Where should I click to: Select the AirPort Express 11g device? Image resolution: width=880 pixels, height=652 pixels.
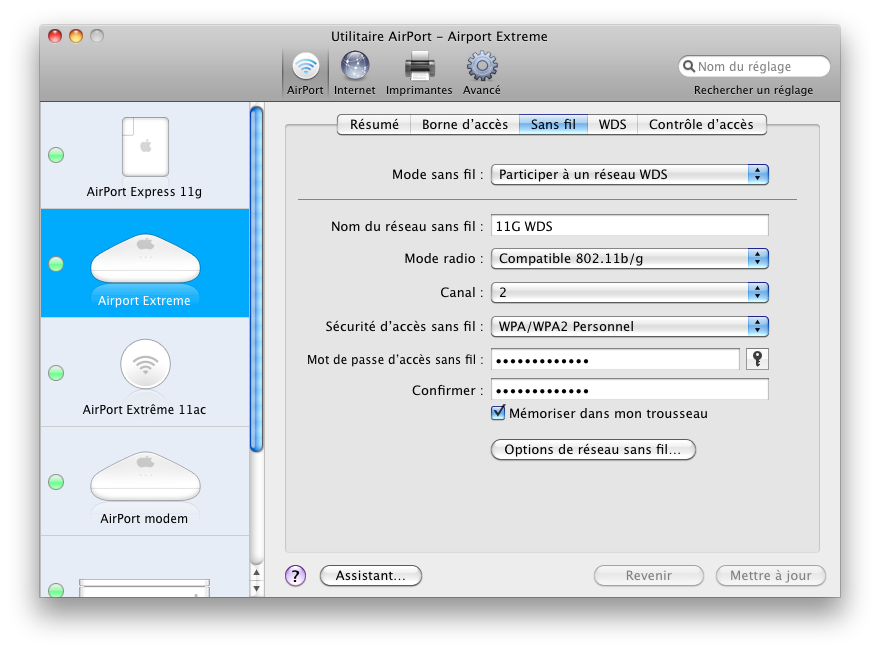[x=145, y=156]
